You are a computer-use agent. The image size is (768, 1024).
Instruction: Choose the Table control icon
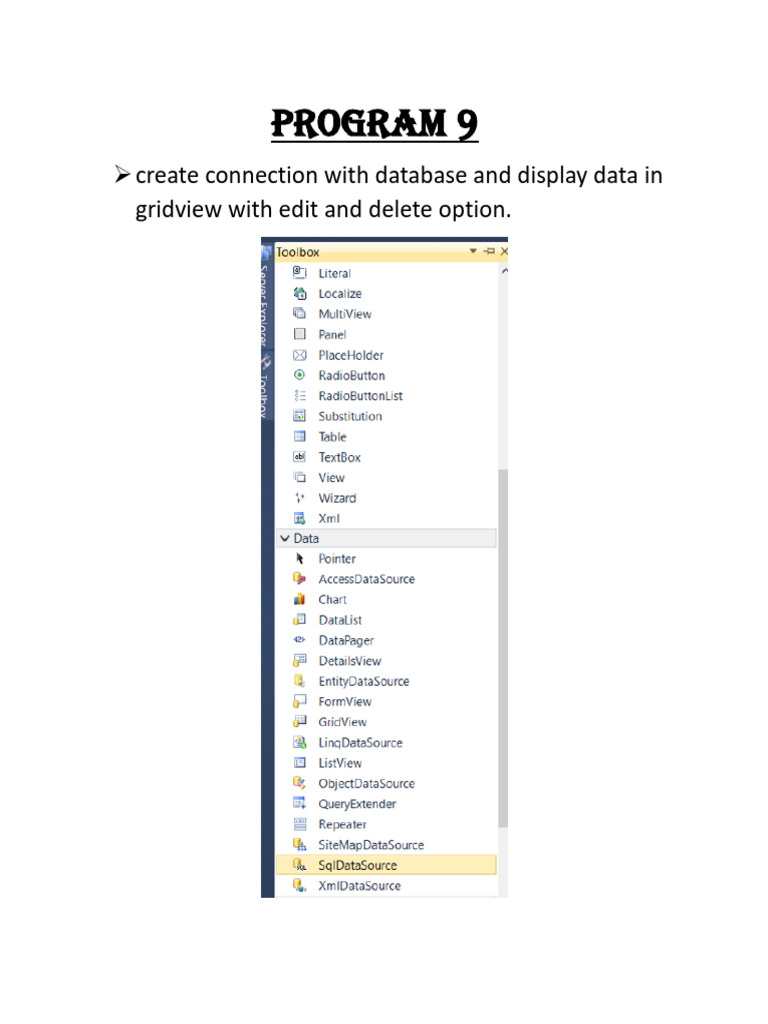[x=299, y=436]
